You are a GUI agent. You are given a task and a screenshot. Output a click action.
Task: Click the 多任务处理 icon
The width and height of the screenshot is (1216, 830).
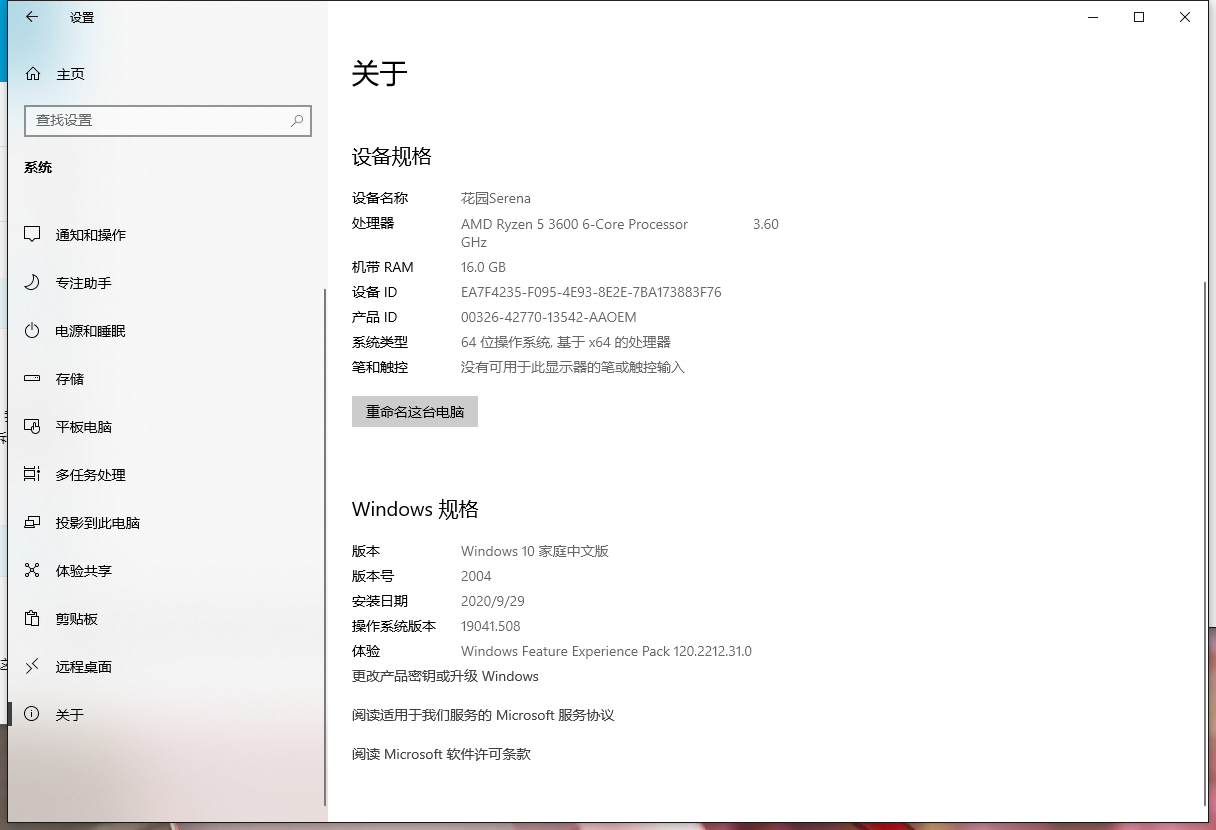33,475
